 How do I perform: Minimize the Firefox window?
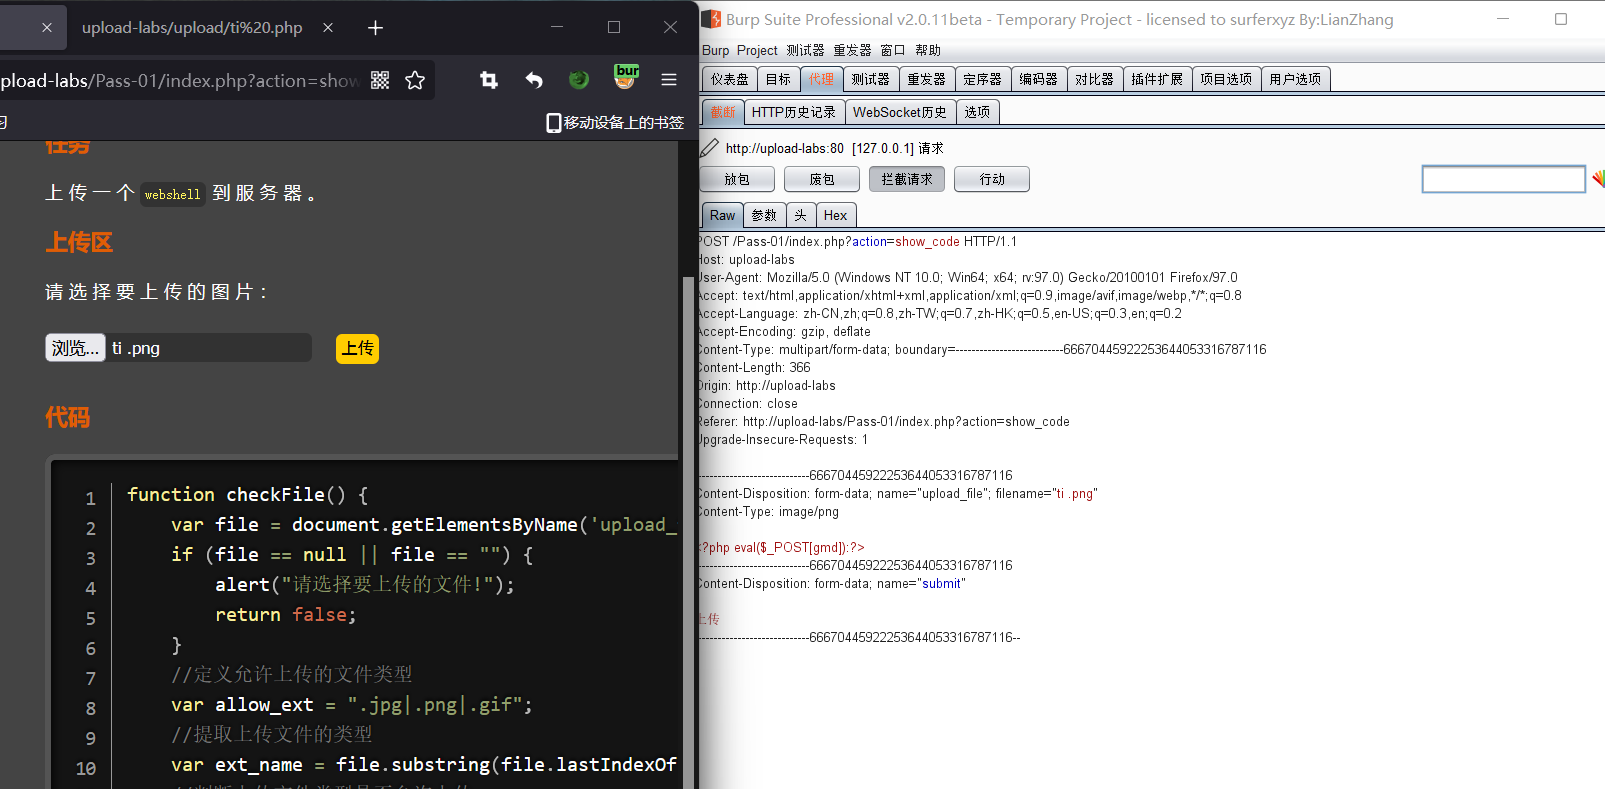tap(557, 28)
